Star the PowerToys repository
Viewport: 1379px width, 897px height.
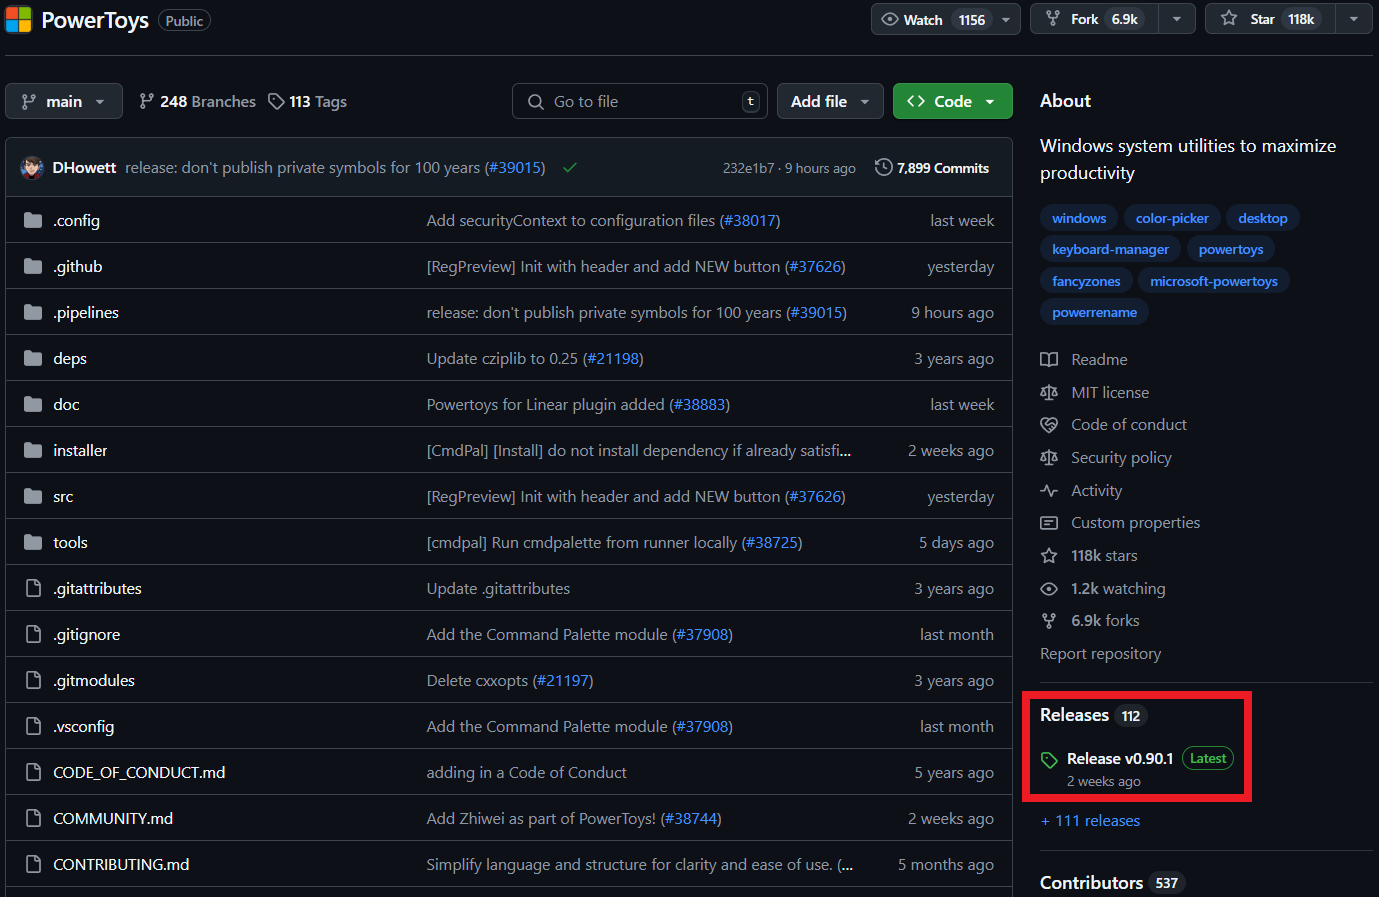(1270, 19)
